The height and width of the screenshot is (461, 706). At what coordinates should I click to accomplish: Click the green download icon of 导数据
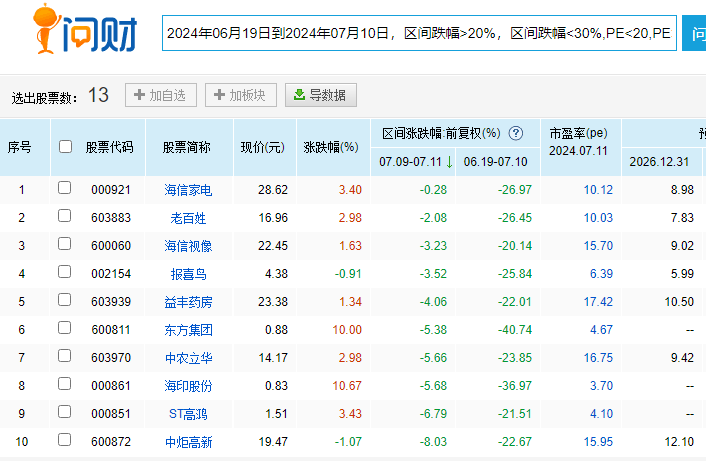(299, 95)
